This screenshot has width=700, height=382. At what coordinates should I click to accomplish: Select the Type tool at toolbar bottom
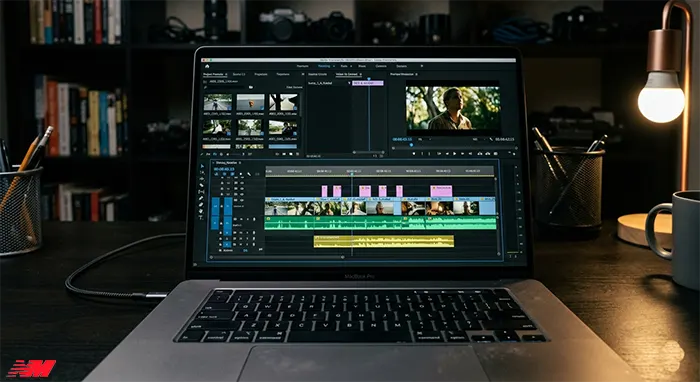point(201,218)
